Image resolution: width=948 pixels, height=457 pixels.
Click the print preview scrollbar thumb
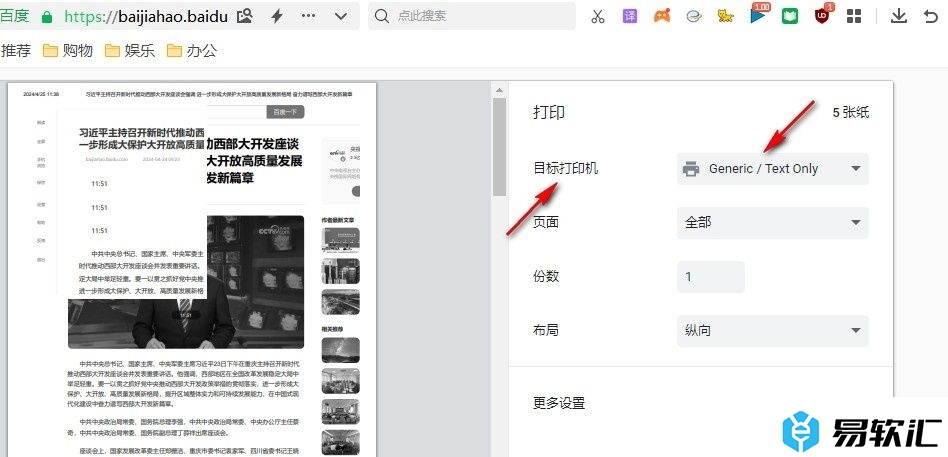pyautogui.click(x=499, y=147)
